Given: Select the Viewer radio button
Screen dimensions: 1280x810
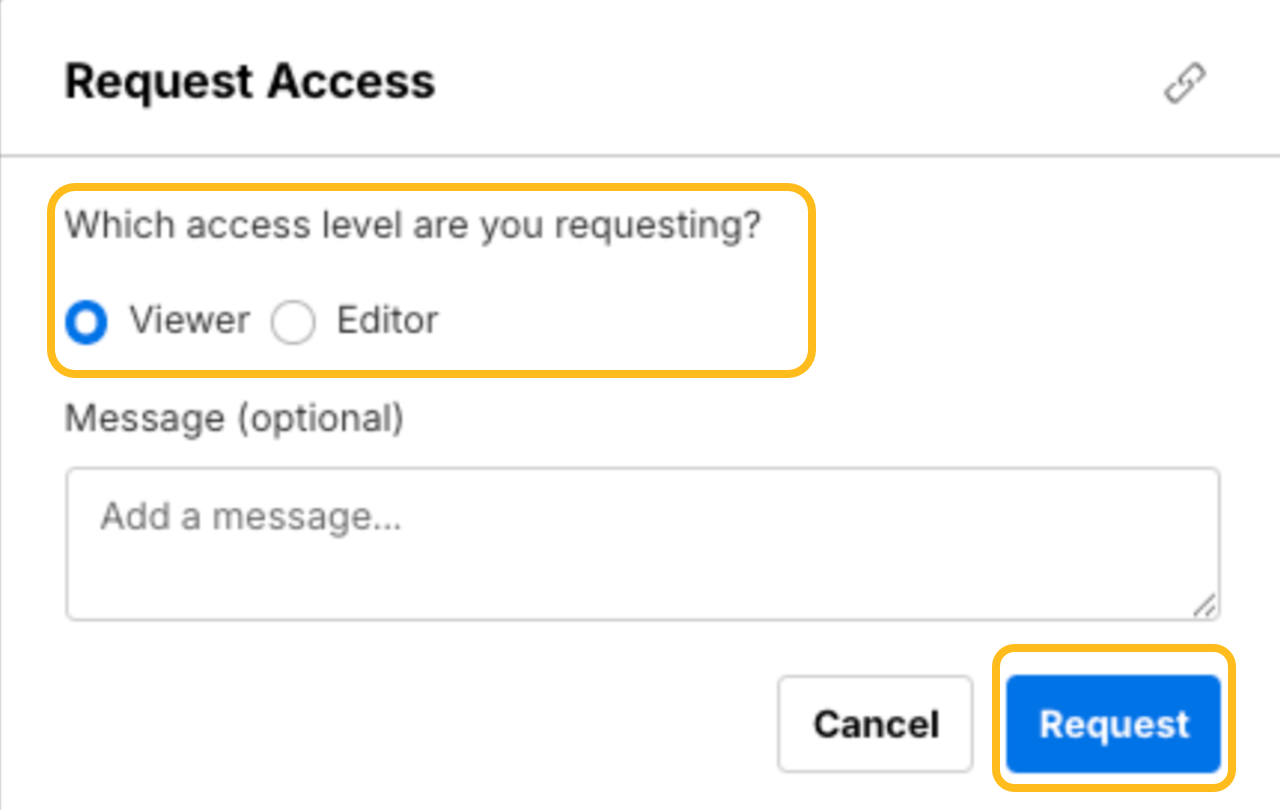Looking at the screenshot, I should 87,323.
